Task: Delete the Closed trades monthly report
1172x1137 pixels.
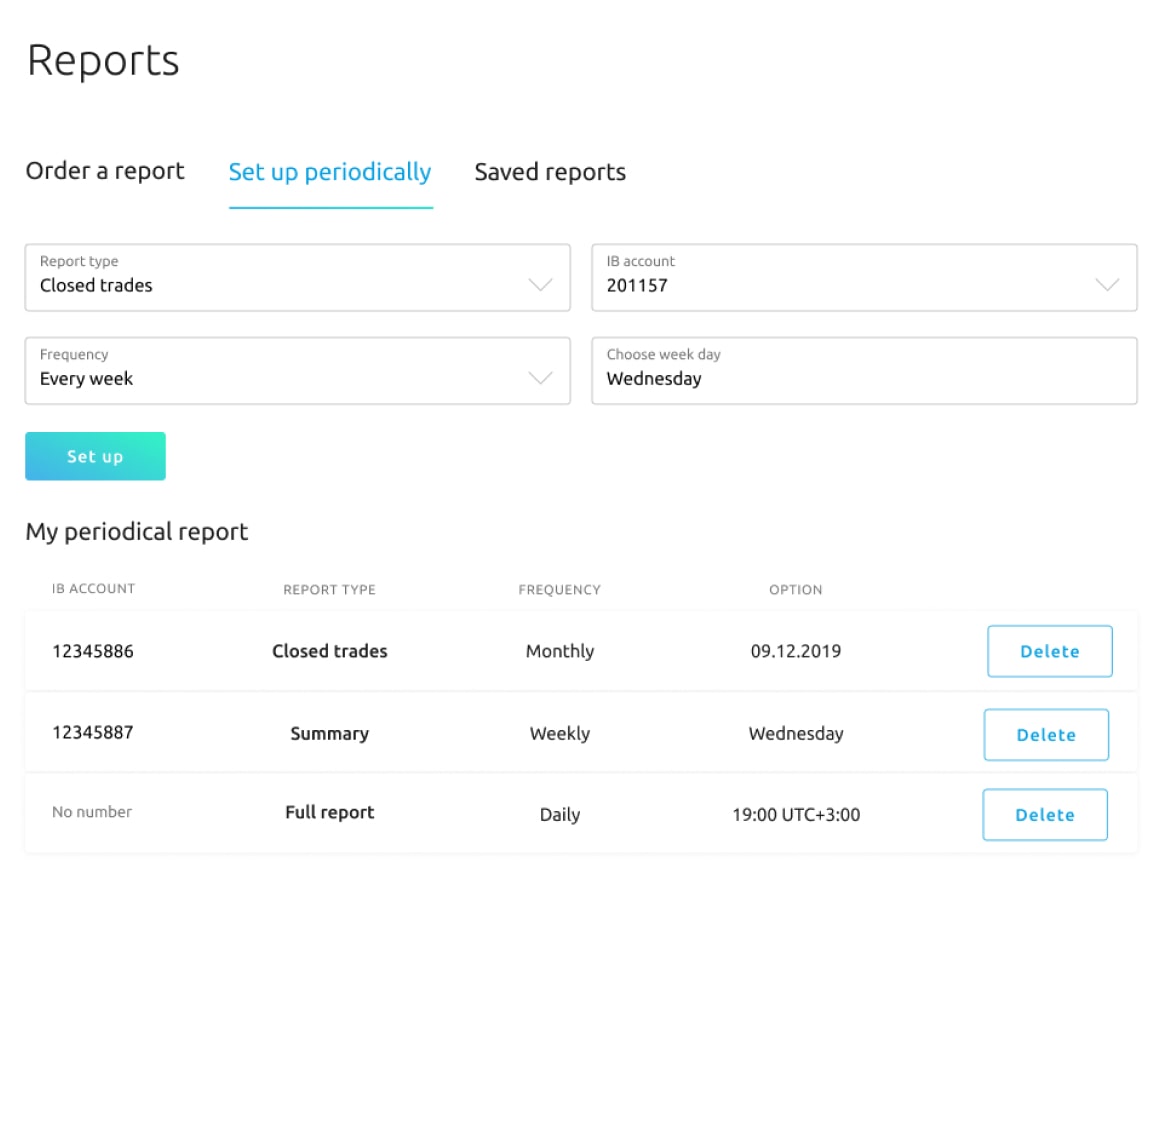Action: click(1049, 651)
